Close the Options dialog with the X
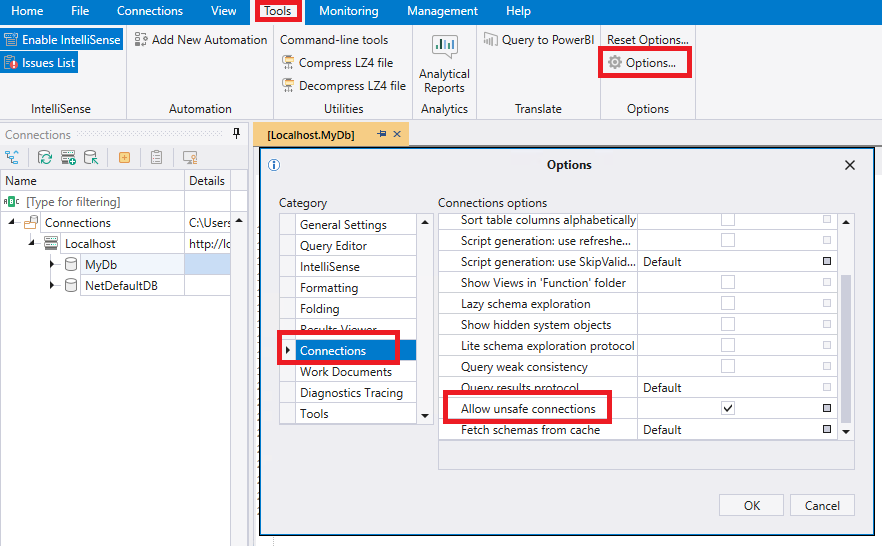The height and width of the screenshot is (546, 882). pyautogui.click(x=850, y=165)
